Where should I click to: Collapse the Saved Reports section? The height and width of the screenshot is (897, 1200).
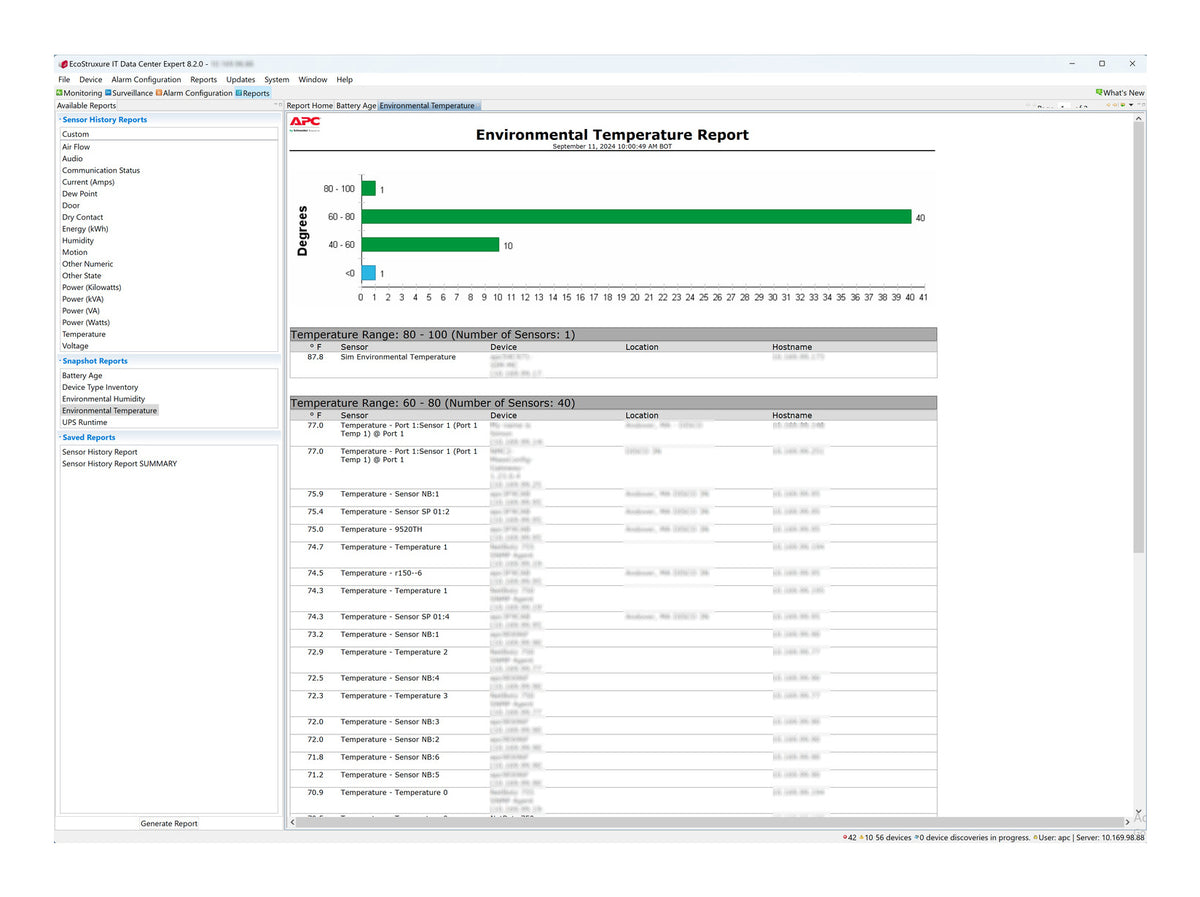(59, 438)
